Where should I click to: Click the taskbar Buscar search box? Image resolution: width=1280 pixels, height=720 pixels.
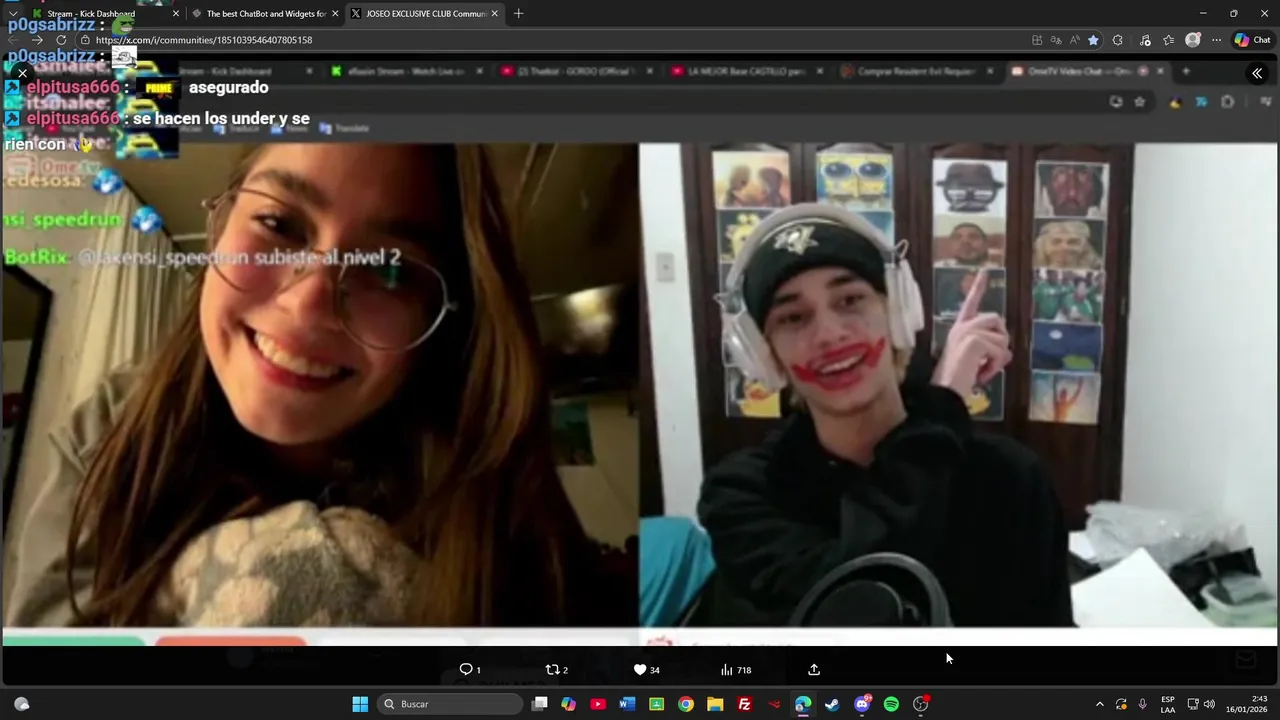click(451, 704)
